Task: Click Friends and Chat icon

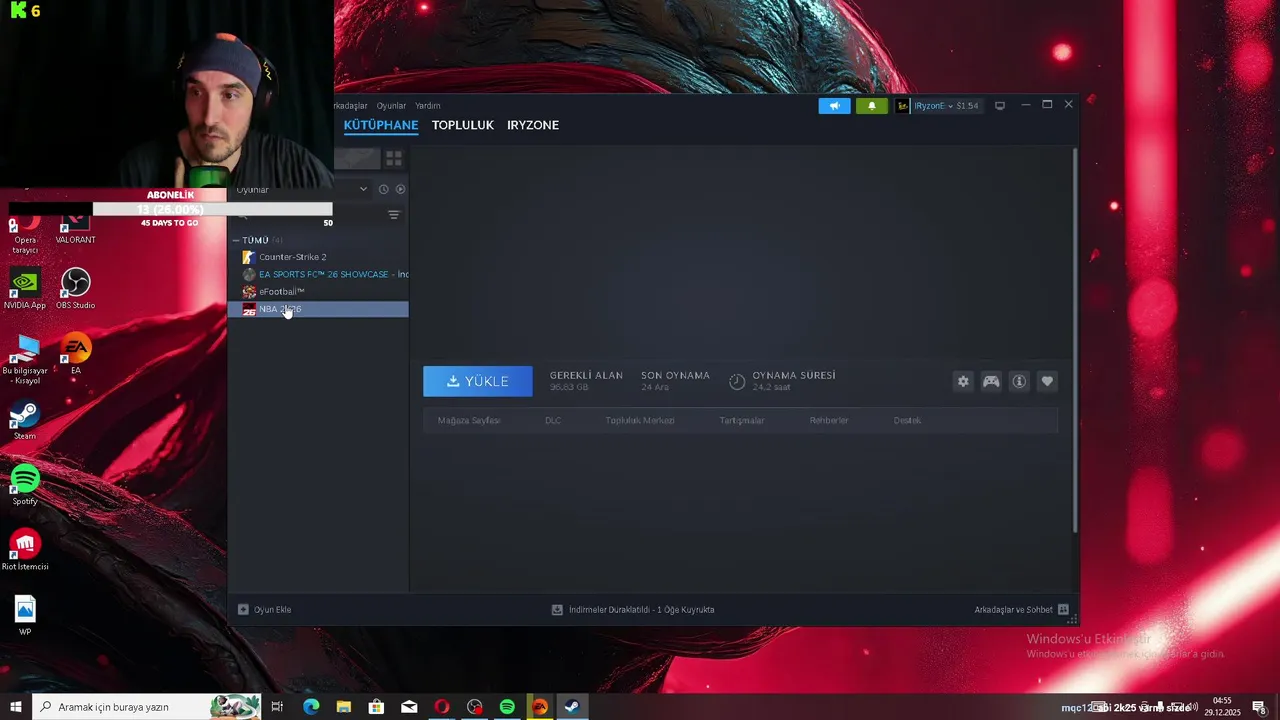Action: pos(1063,609)
